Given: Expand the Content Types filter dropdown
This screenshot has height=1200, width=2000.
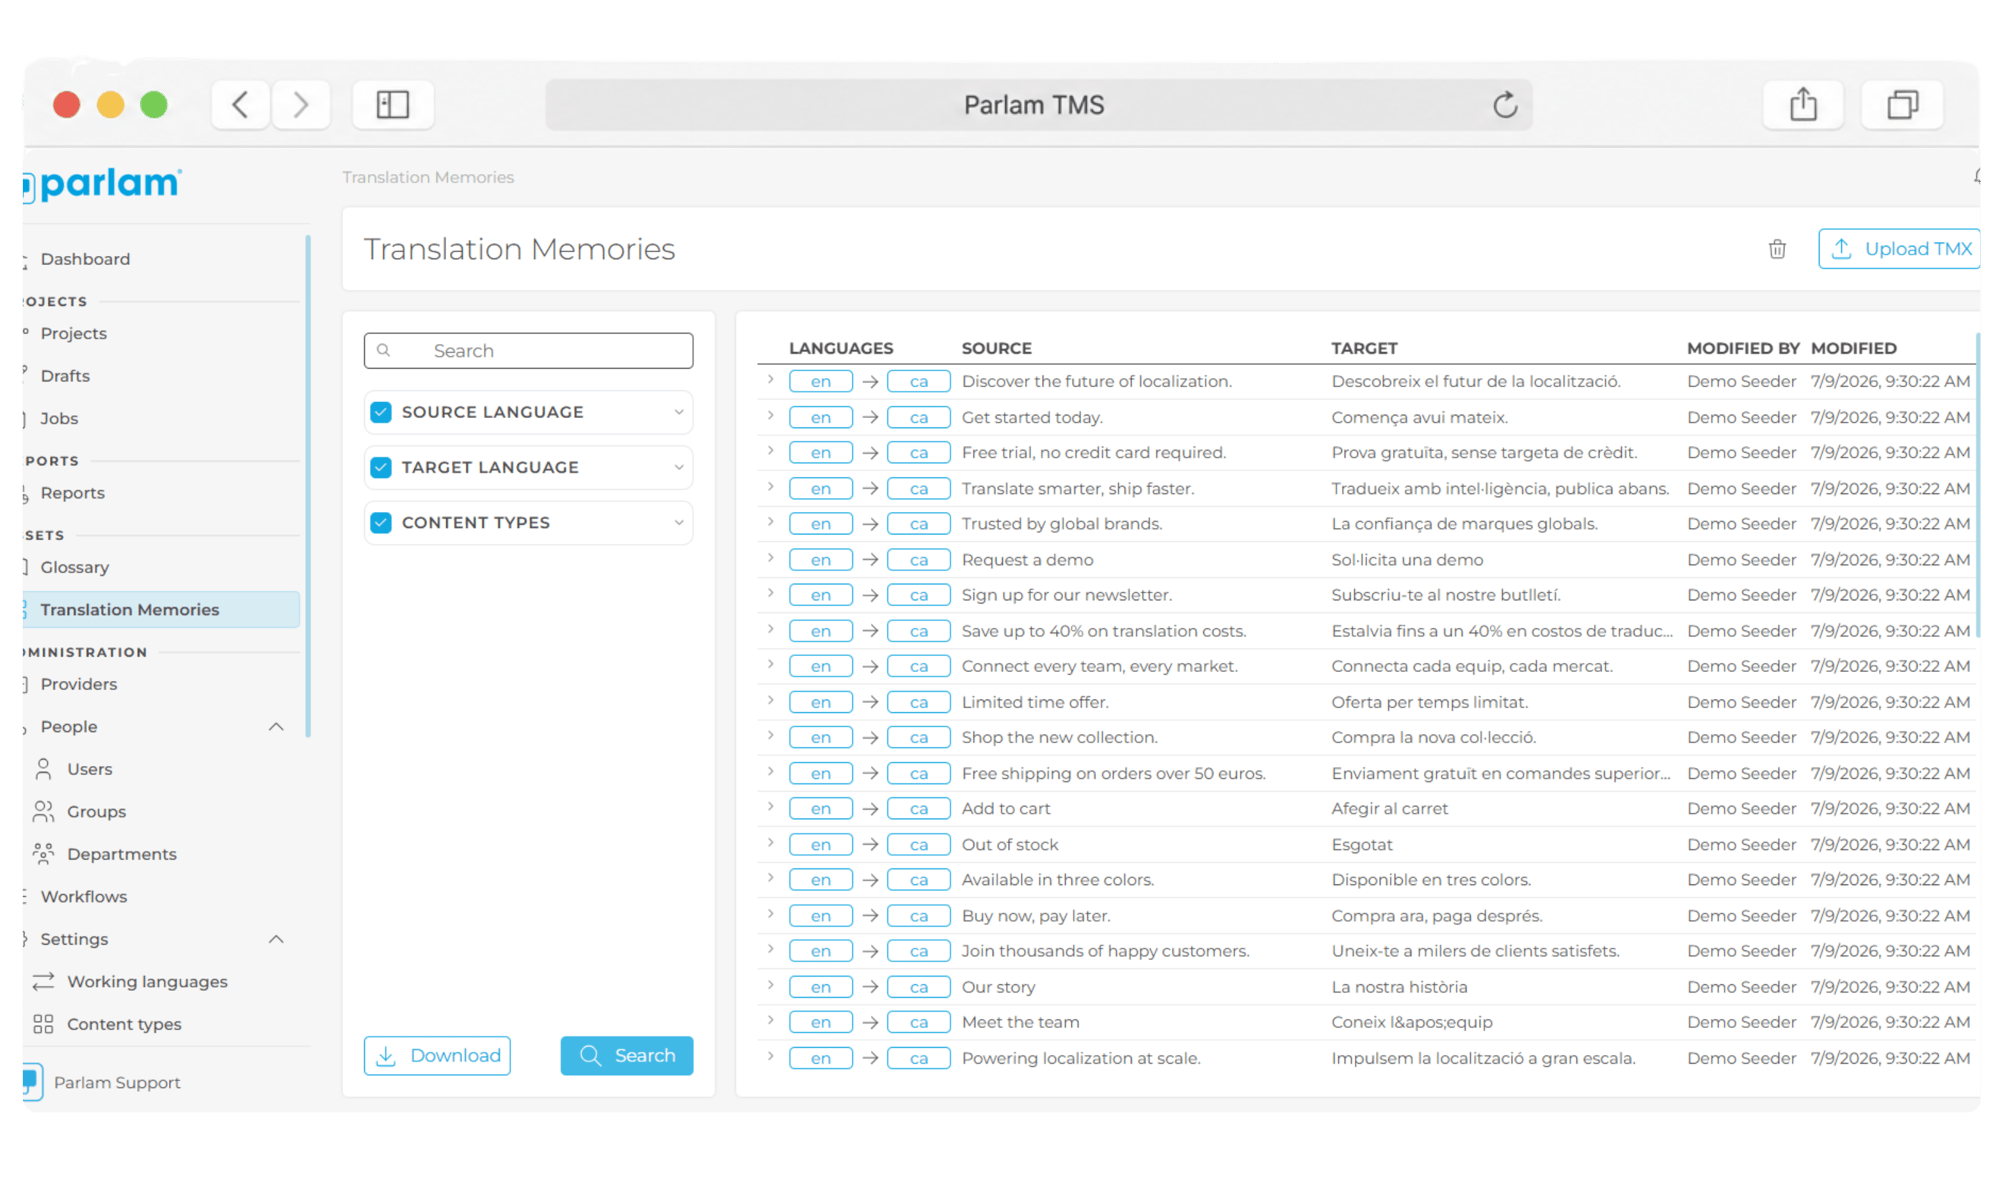Looking at the screenshot, I should [x=679, y=522].
